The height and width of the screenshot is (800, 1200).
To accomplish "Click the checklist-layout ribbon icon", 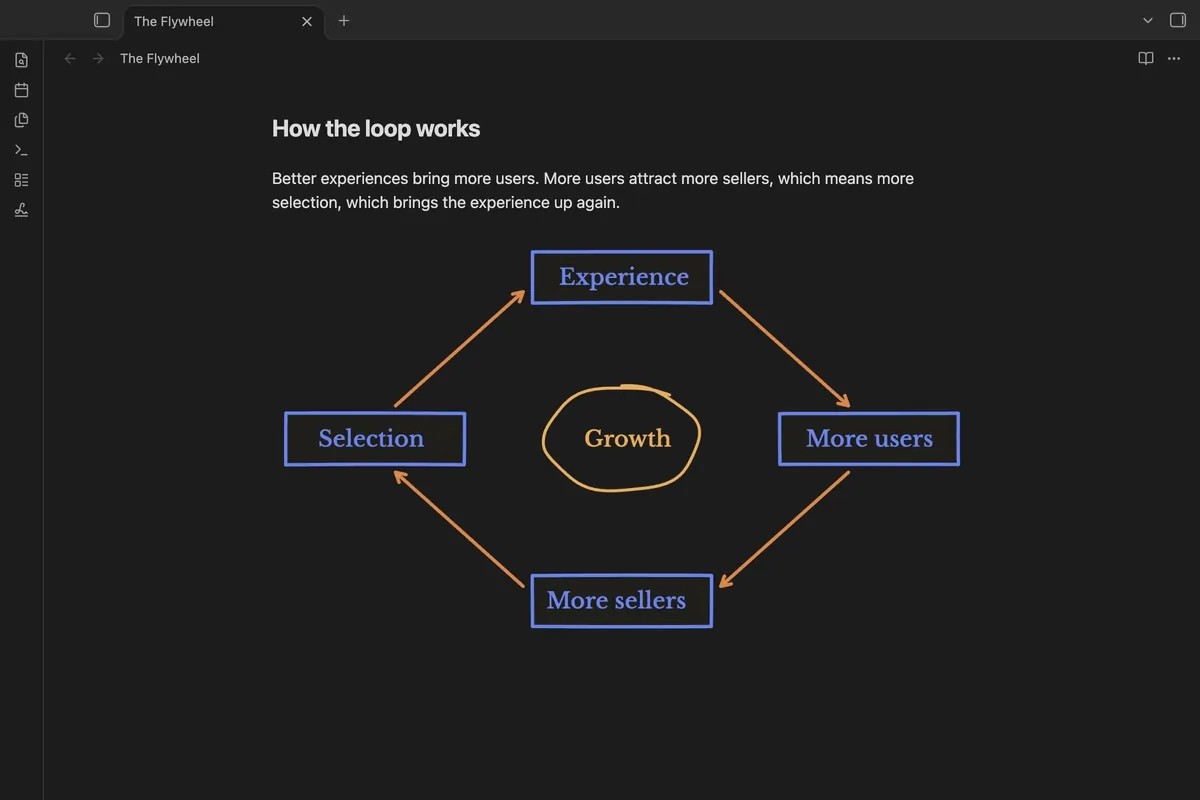I will click(22, 180).
